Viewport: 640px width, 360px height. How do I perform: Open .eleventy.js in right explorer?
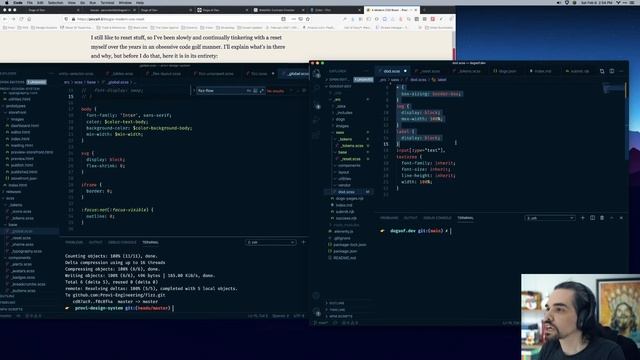tap(343, 231)
